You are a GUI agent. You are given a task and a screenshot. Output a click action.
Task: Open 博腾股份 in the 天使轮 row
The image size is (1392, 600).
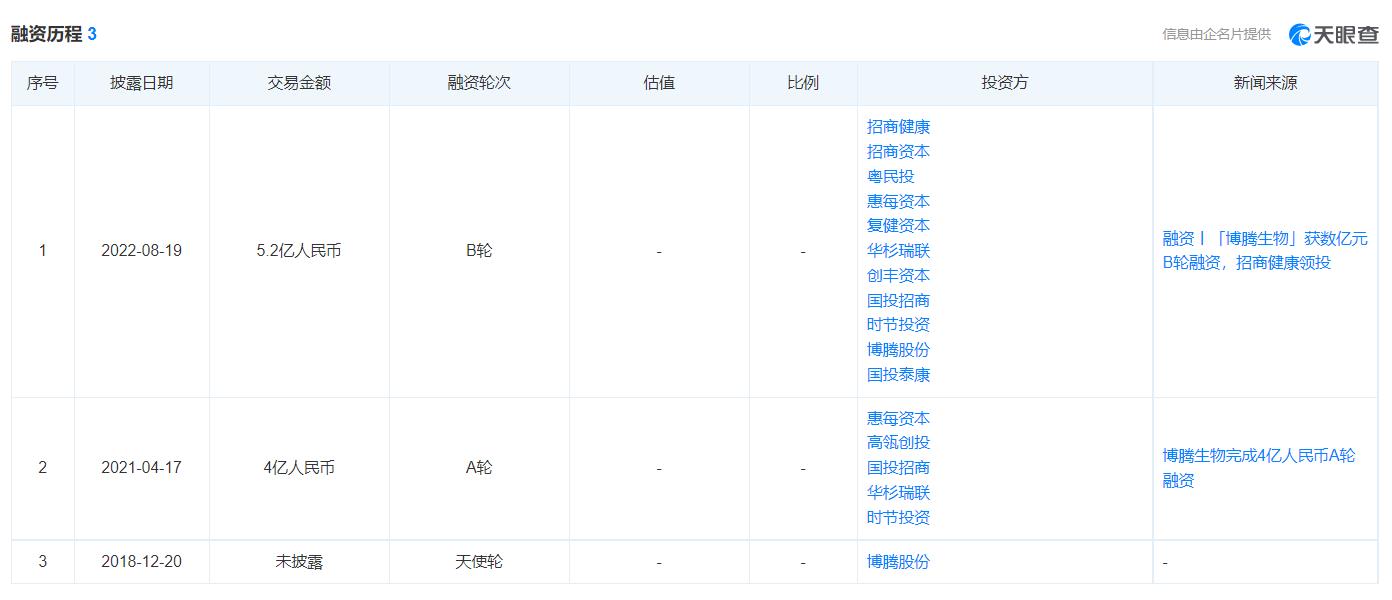click(x=898, y=562)
